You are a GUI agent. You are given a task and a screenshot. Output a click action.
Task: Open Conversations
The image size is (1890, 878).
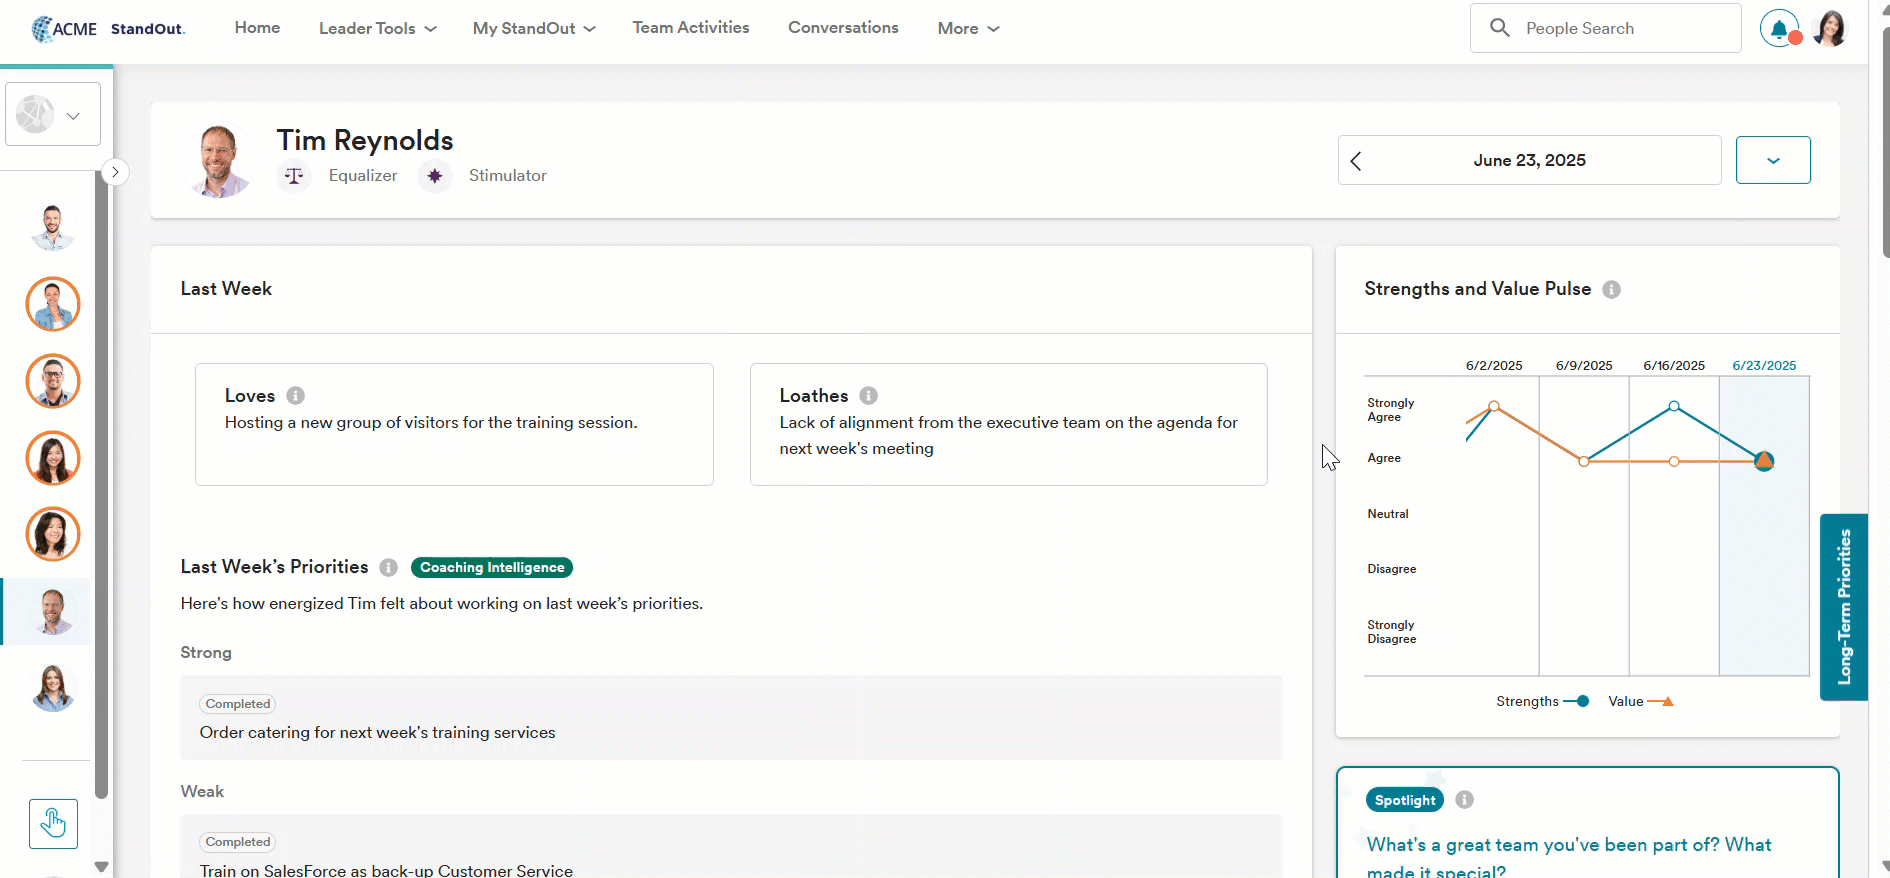tap(843, 28)
